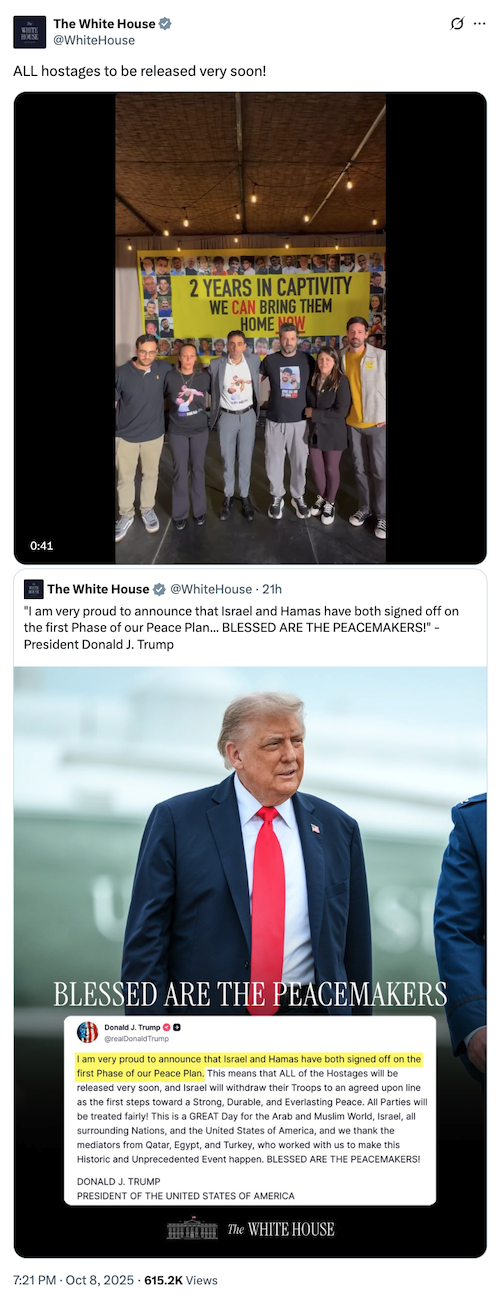Click the 0:41 video duration label

41,545
